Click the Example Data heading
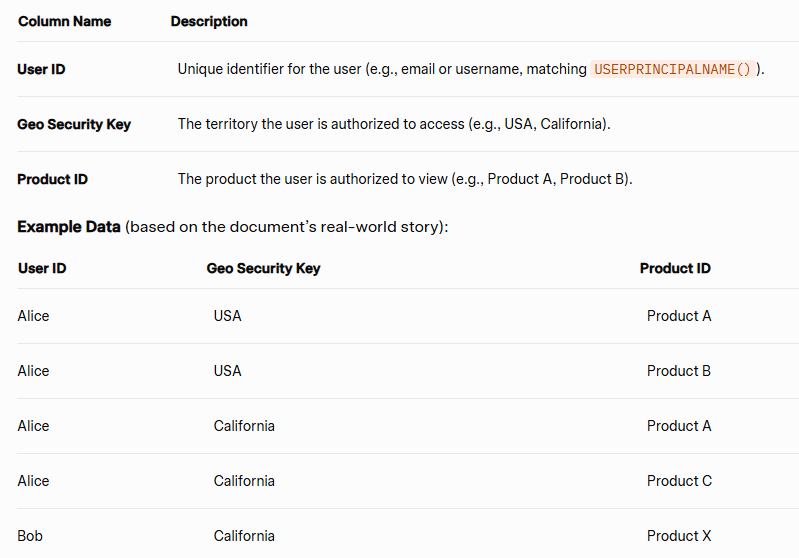Viewport: 799px width, 558px height. point(69,227)
